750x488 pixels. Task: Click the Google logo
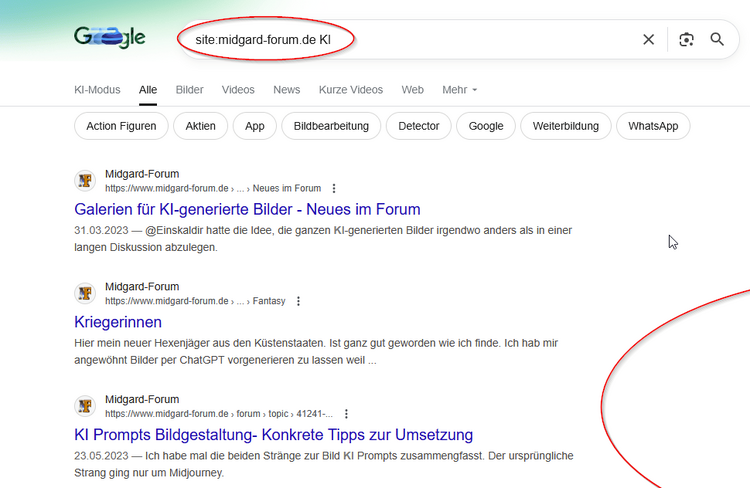[x=109, y=38]
